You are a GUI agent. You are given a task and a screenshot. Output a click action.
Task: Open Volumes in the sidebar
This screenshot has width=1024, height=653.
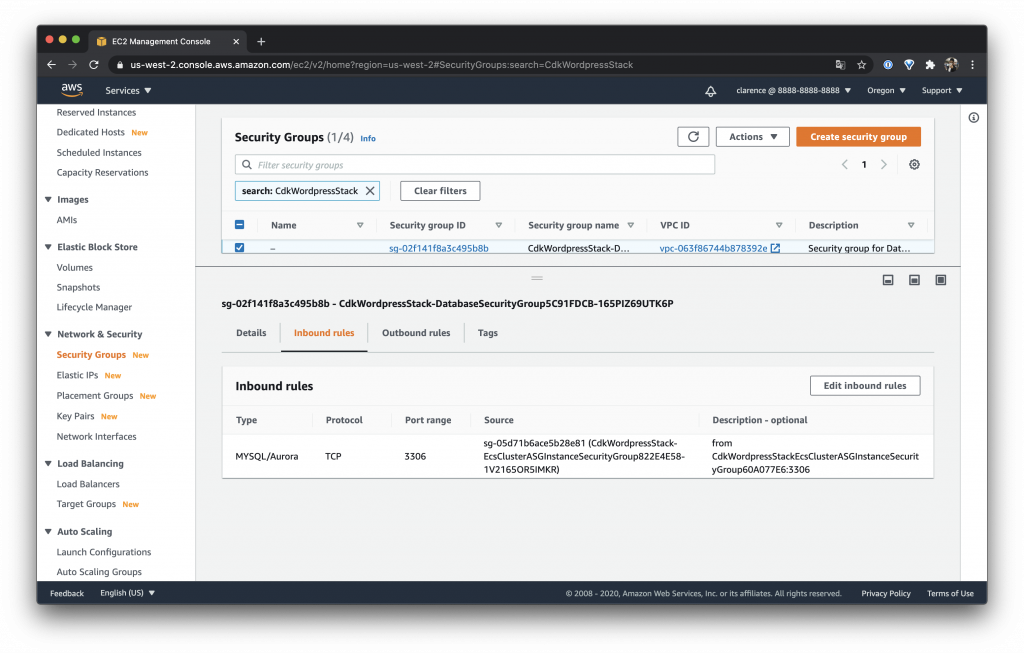tap(74, 267)
